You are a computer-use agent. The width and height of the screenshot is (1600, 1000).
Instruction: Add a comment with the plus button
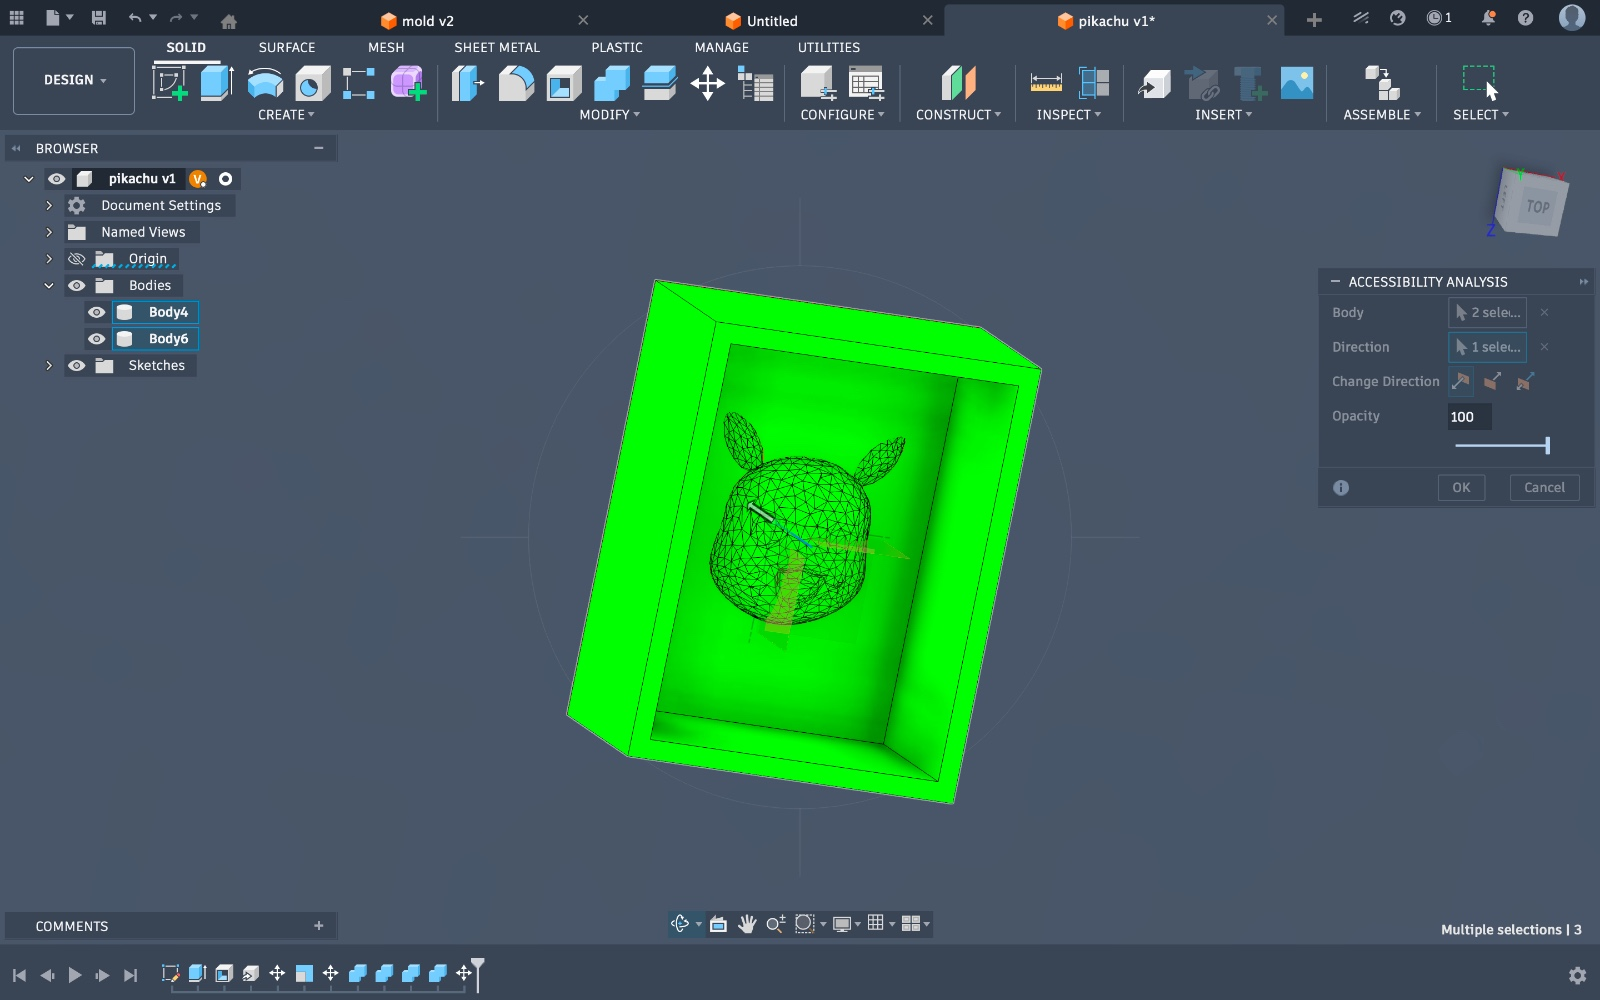tap(319, 926)
